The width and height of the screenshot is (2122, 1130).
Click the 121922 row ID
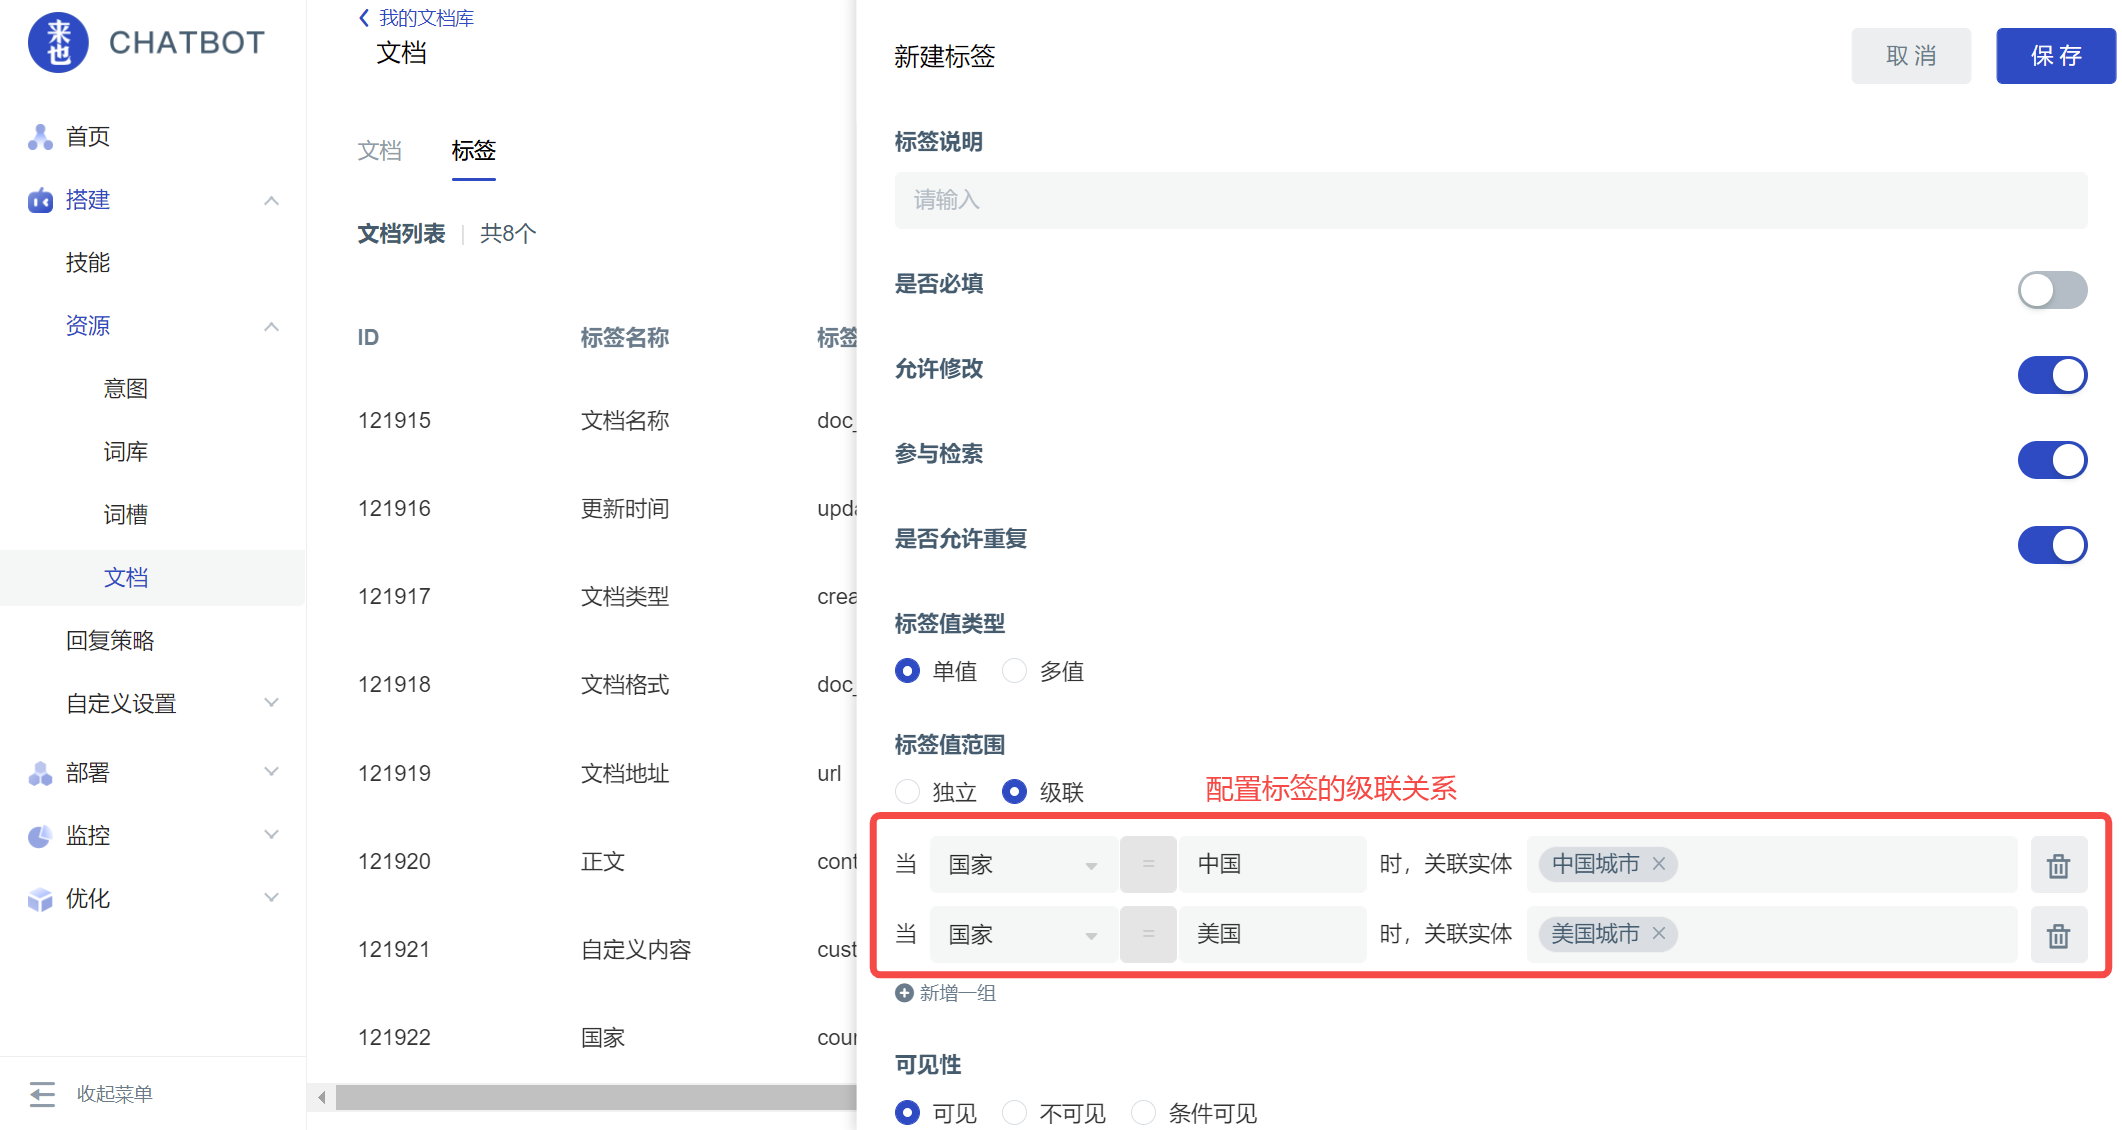click(394, 1038)
